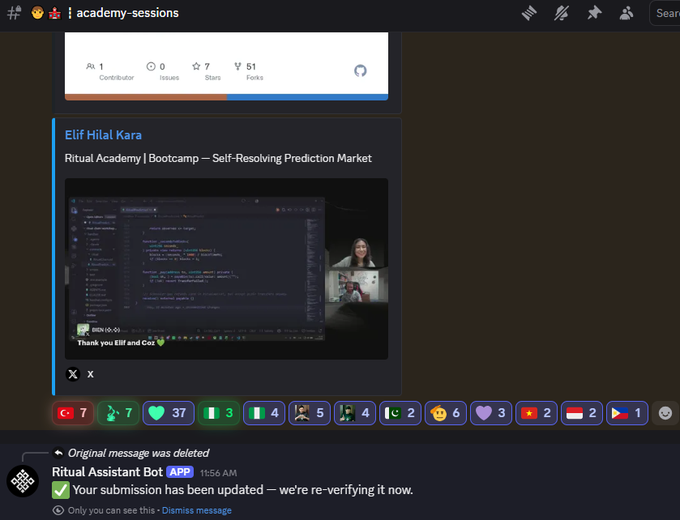Toggle the Indonesia flag reaction with 2
Viewport: 680px width, 520px height.
582,413
